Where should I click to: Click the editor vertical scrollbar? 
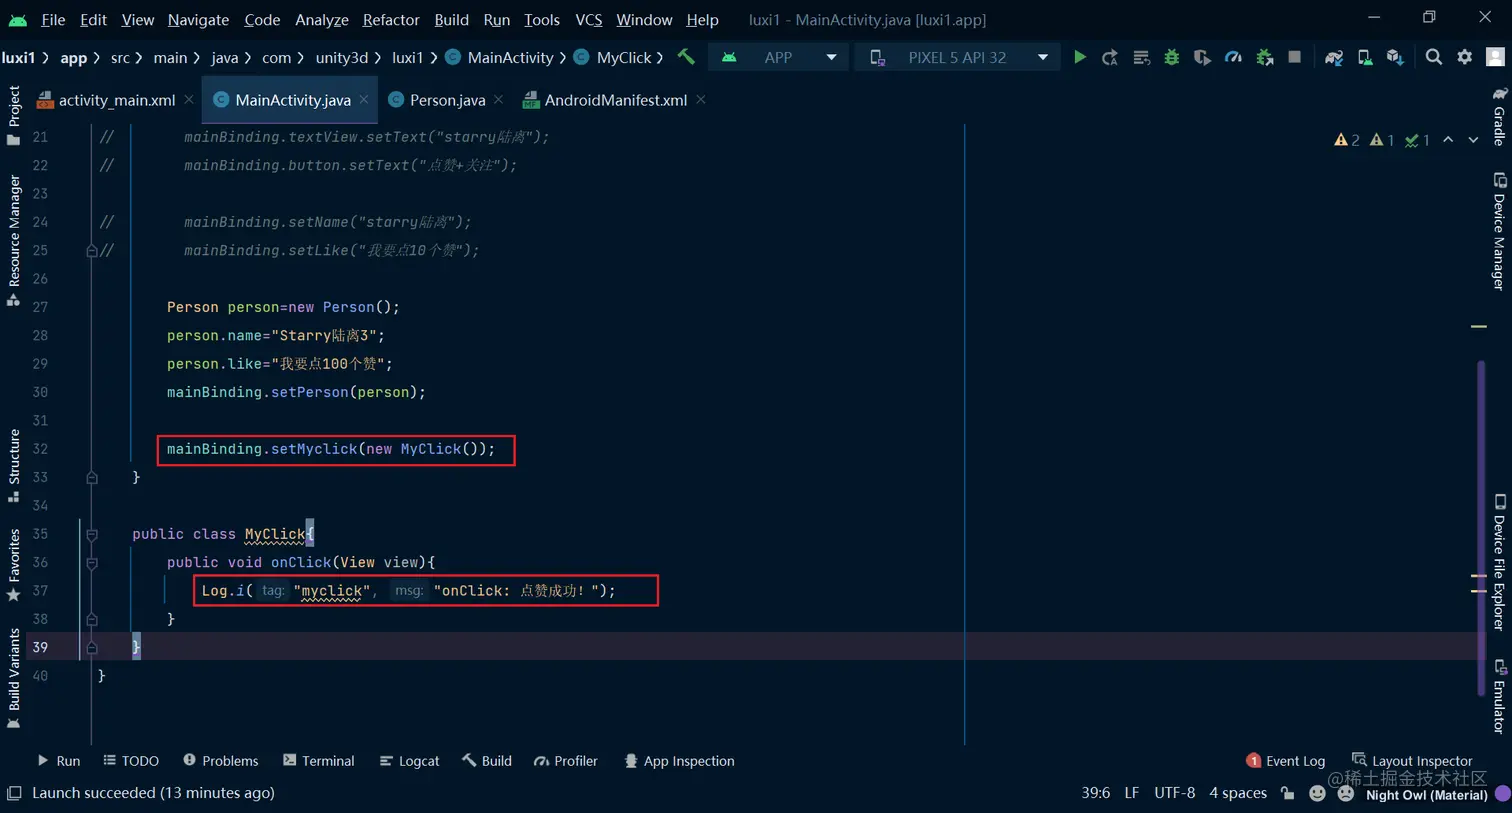coord(1481,528)
